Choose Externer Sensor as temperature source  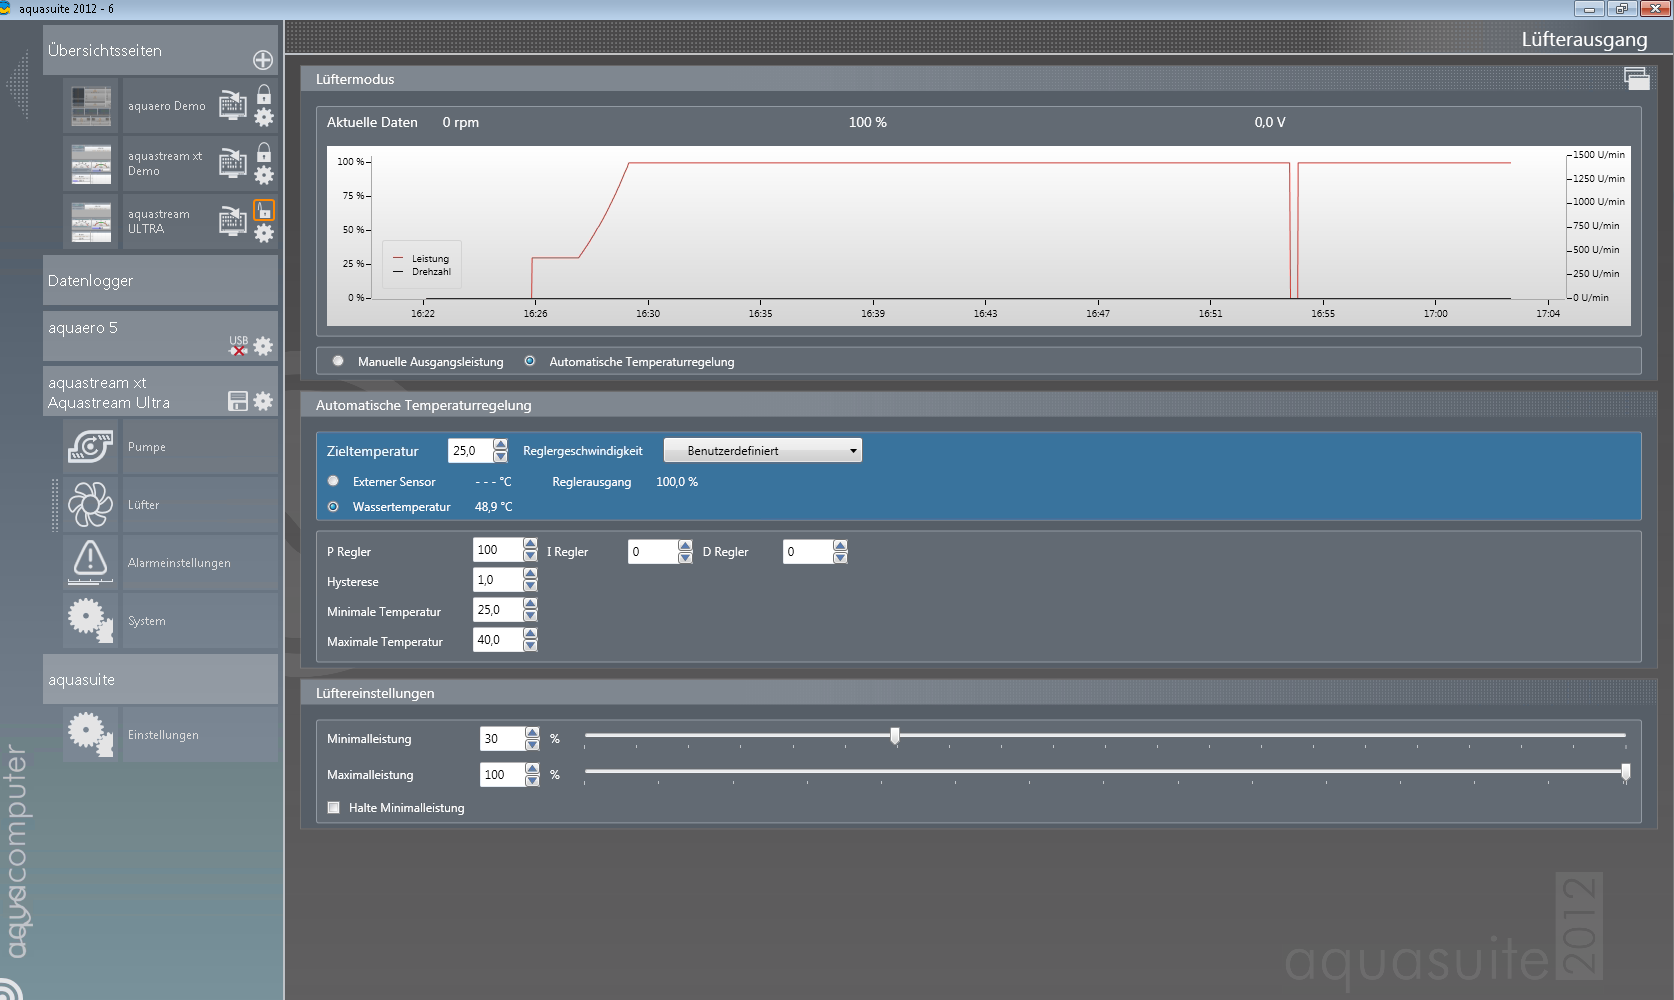click(x=333, y=481)
